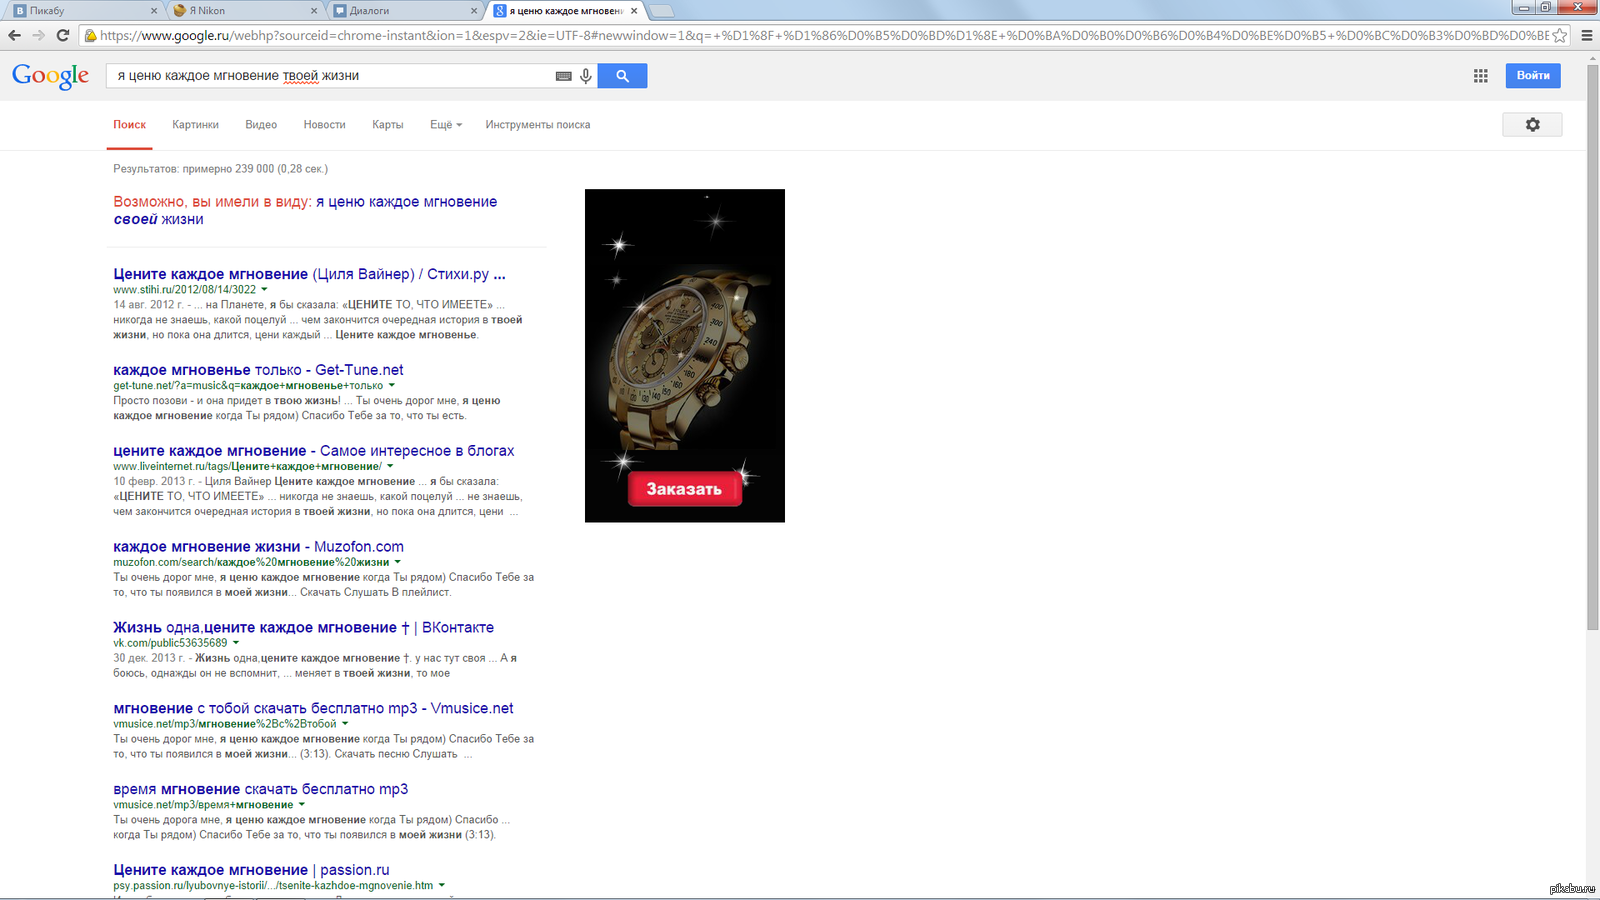The width and height of the screenshot is (1600, 900).
Task: Expand the Ещё dropdown menu
Action: coord(446,125)
